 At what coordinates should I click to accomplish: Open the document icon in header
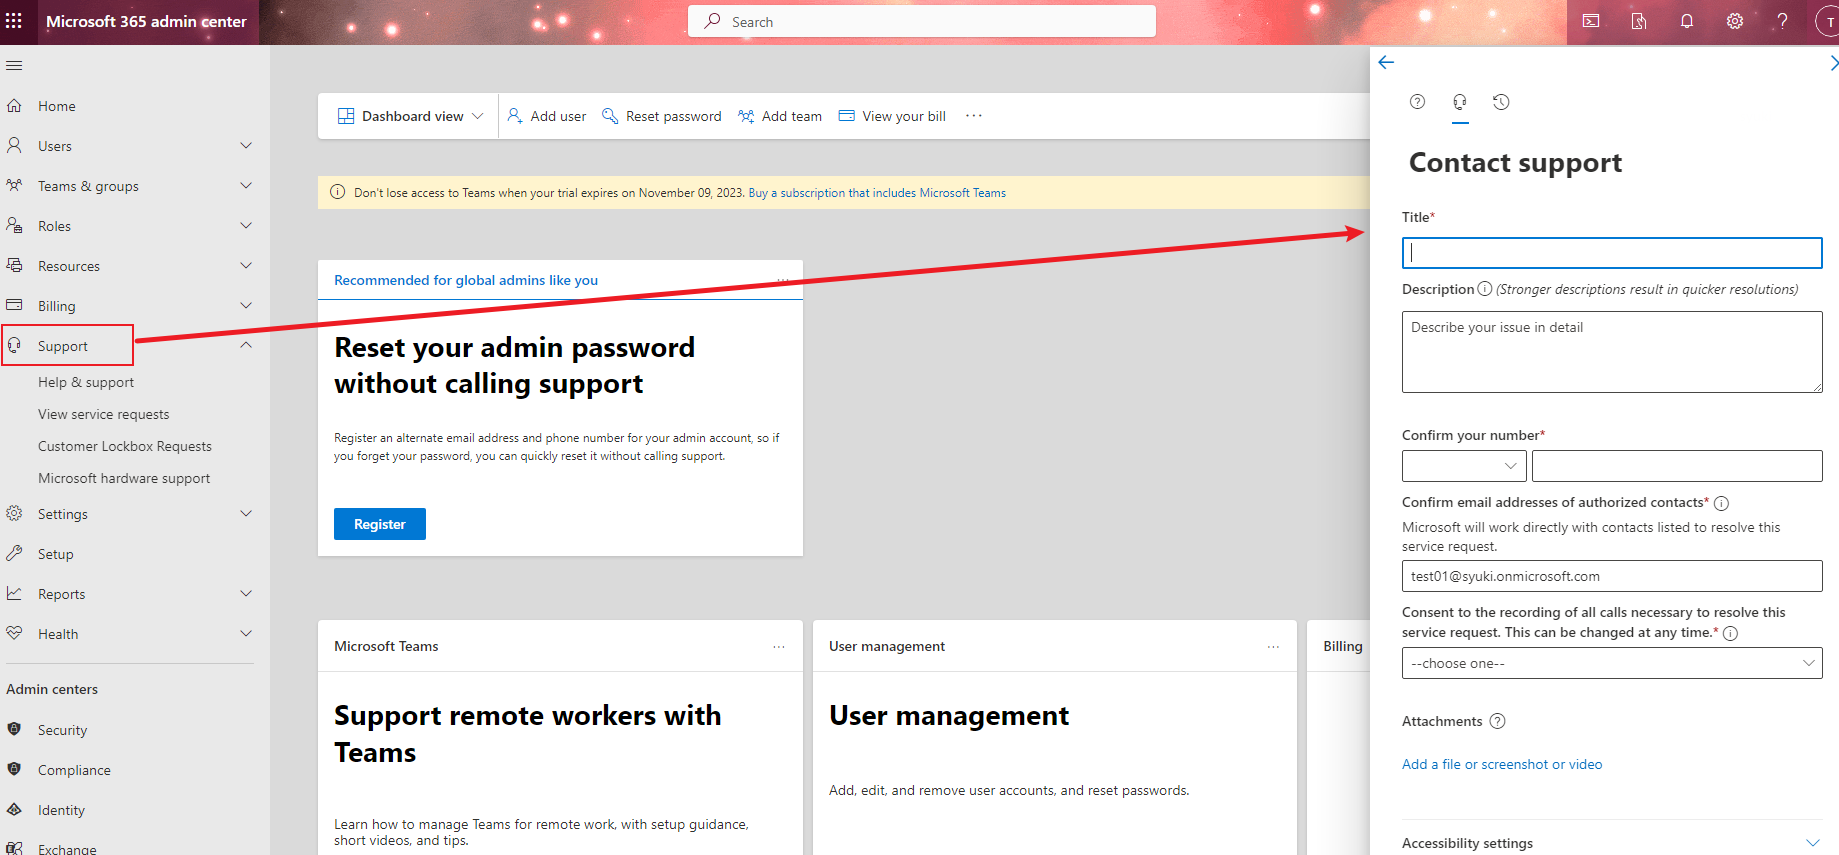pos(1639,21)
